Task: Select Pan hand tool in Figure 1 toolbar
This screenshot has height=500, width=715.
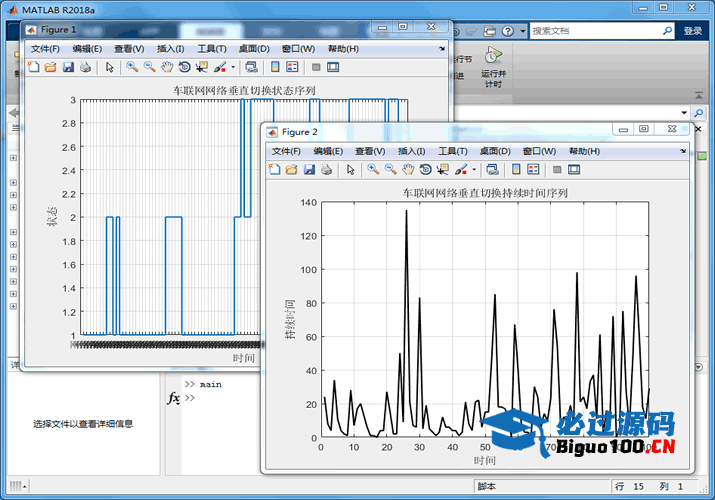Action: click(x=167, y=67)
